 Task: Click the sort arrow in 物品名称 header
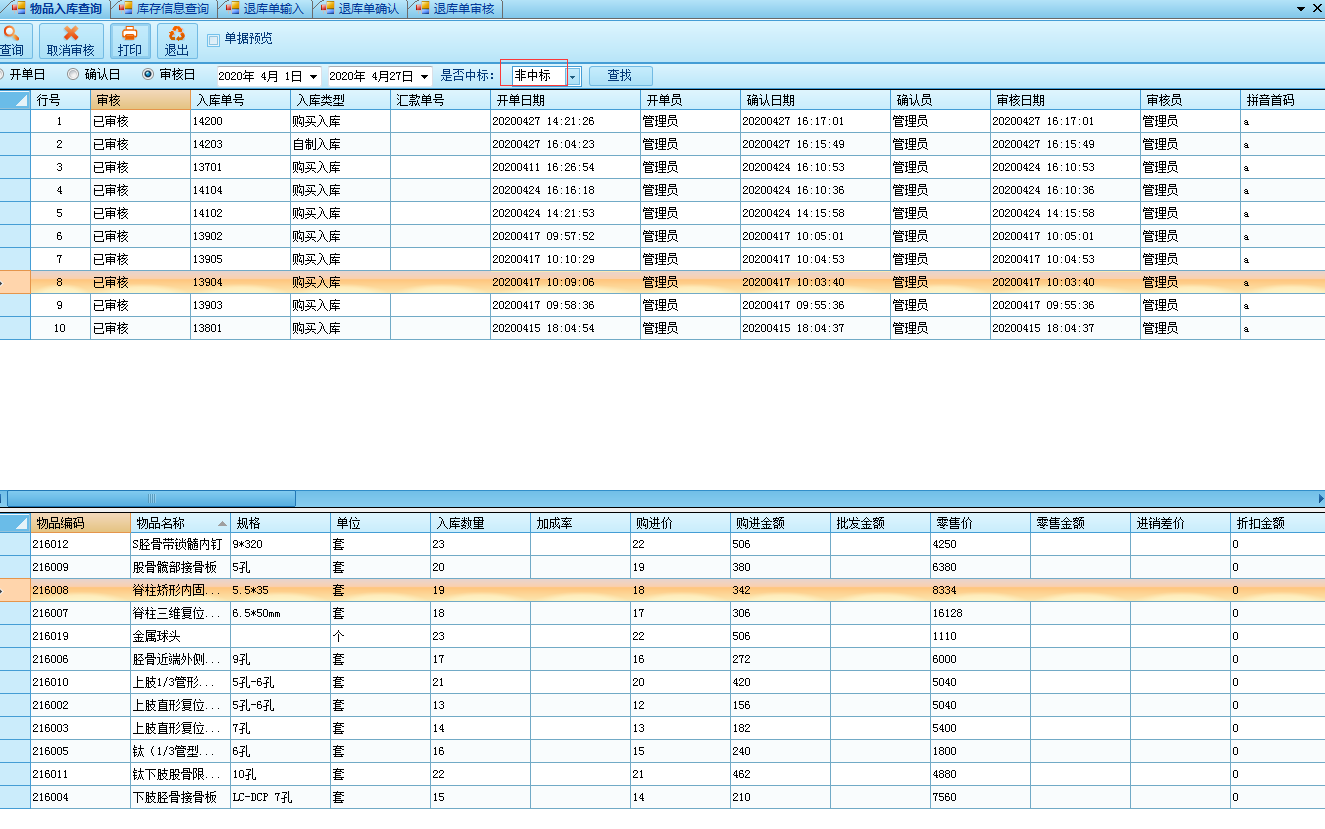pyautogui.click(x=222, y=523)
